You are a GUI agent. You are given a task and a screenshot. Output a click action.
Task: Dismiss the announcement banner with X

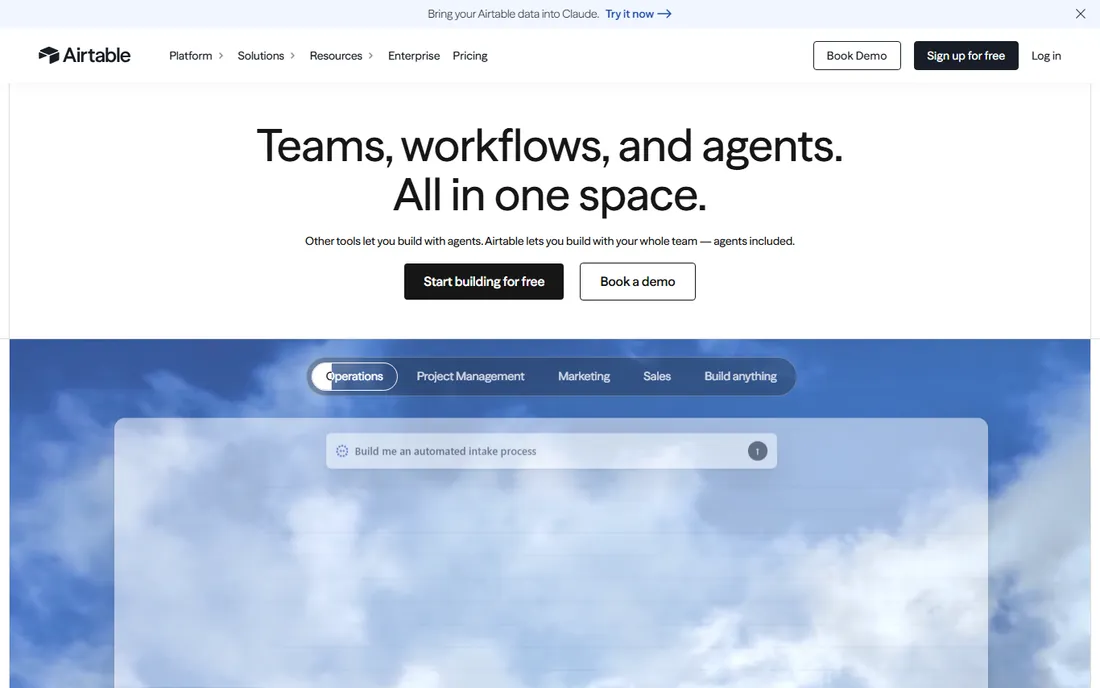1080,14
